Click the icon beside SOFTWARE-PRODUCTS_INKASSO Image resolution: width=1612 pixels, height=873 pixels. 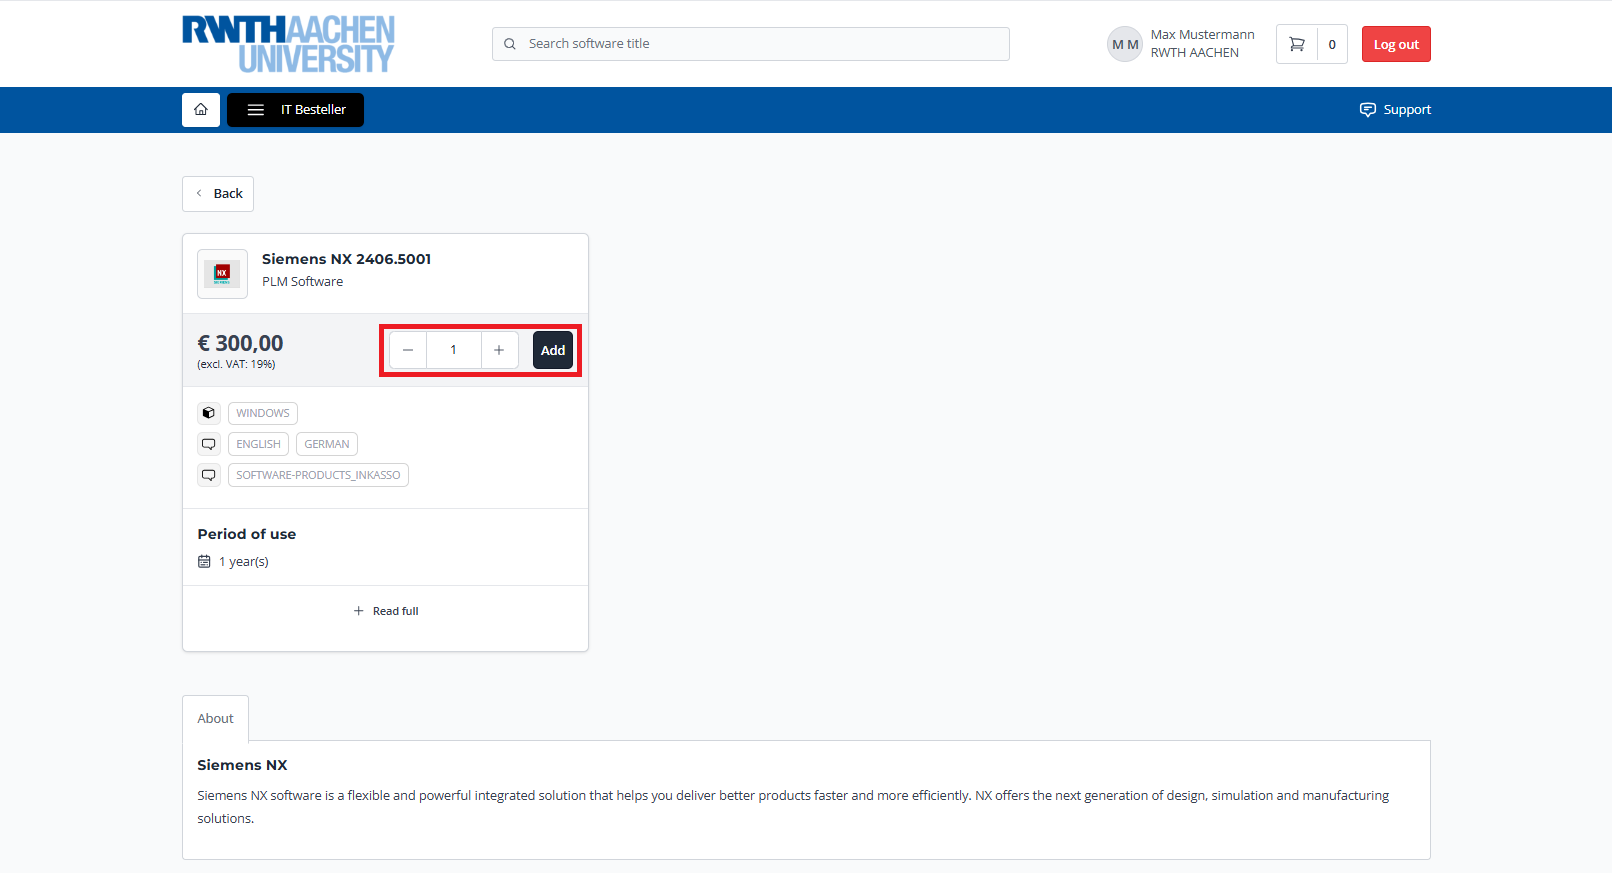[209, 475]
